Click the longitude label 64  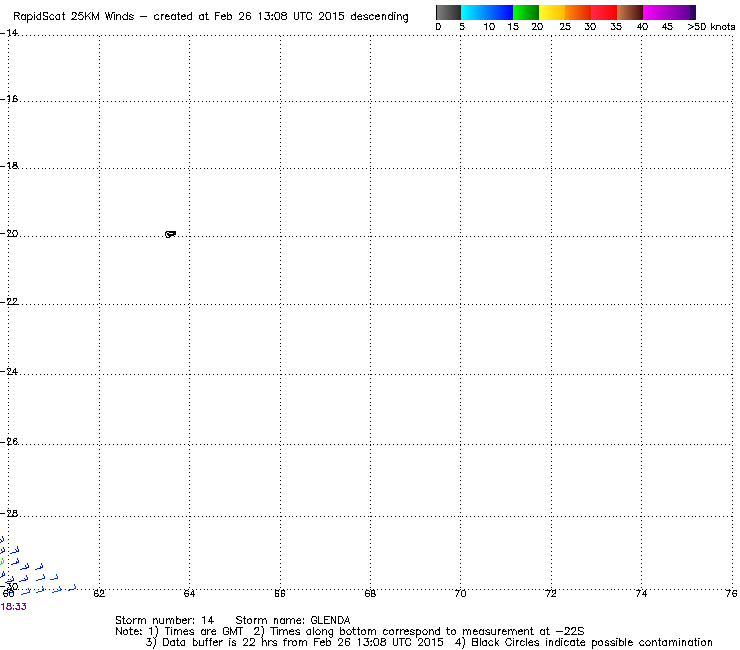click(x=189, y=594)
